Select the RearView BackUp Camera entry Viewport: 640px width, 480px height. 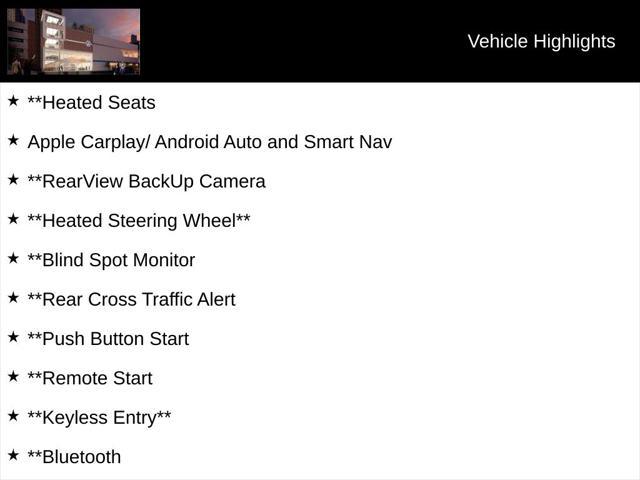(147, 182)
